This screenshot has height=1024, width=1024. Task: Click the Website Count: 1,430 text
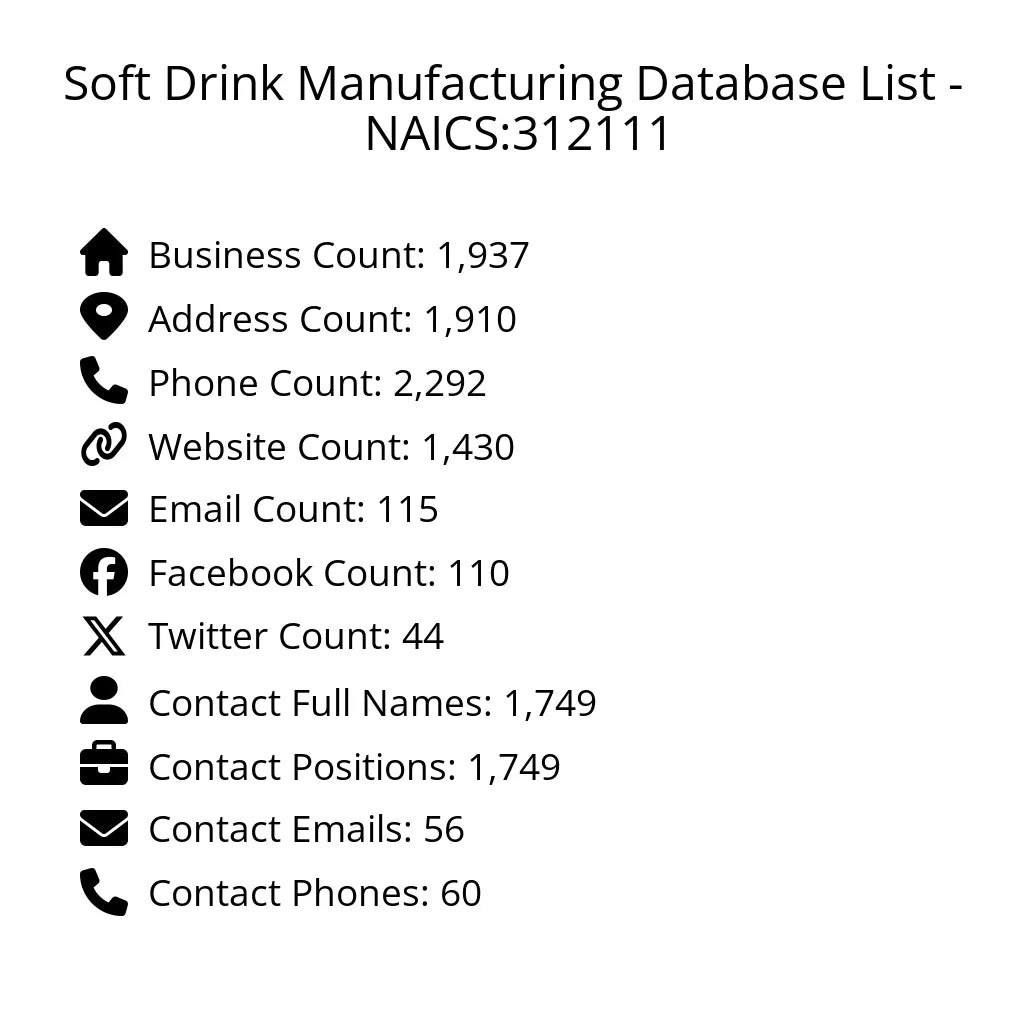pos(331,447)
